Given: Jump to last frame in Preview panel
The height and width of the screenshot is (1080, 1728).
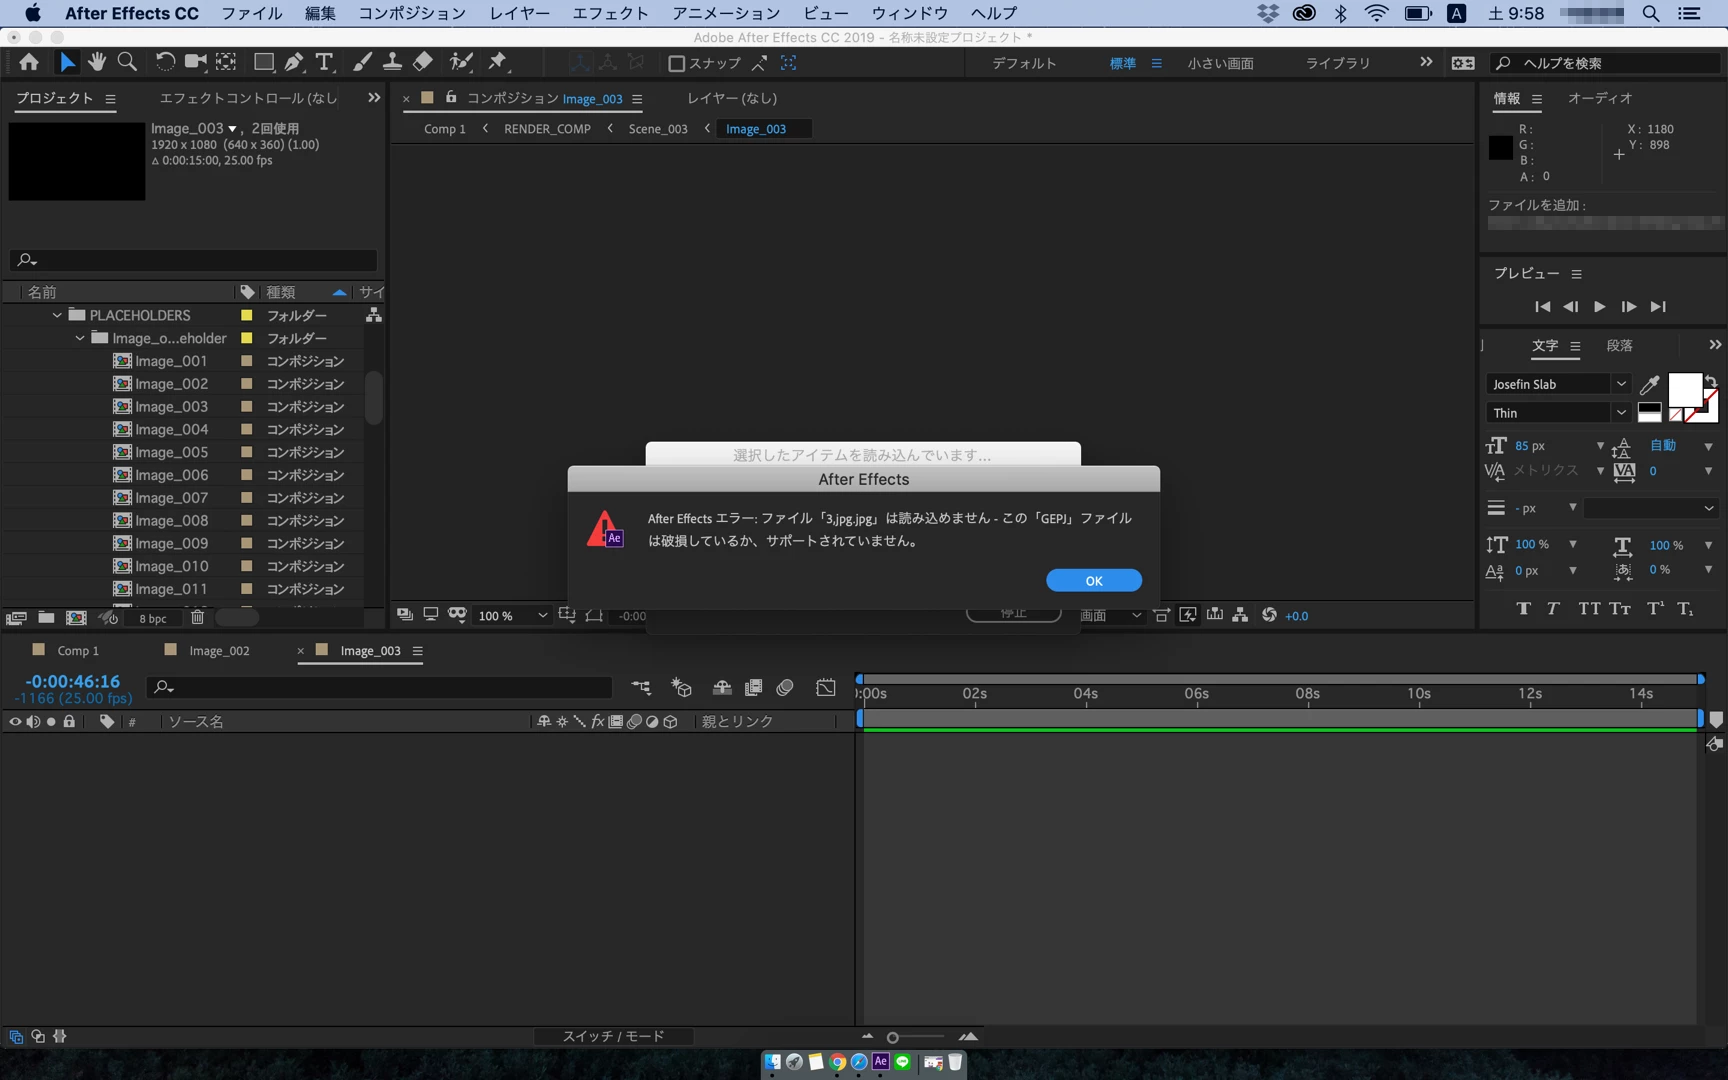Looking at the screenshot, I should click(1658, 307).
